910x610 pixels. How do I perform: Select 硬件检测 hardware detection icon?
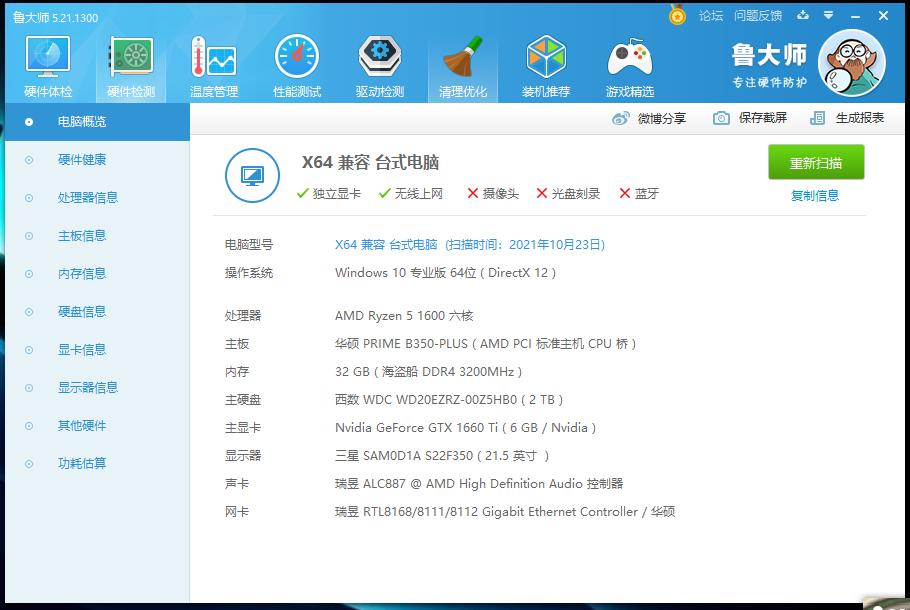[131, 66]
